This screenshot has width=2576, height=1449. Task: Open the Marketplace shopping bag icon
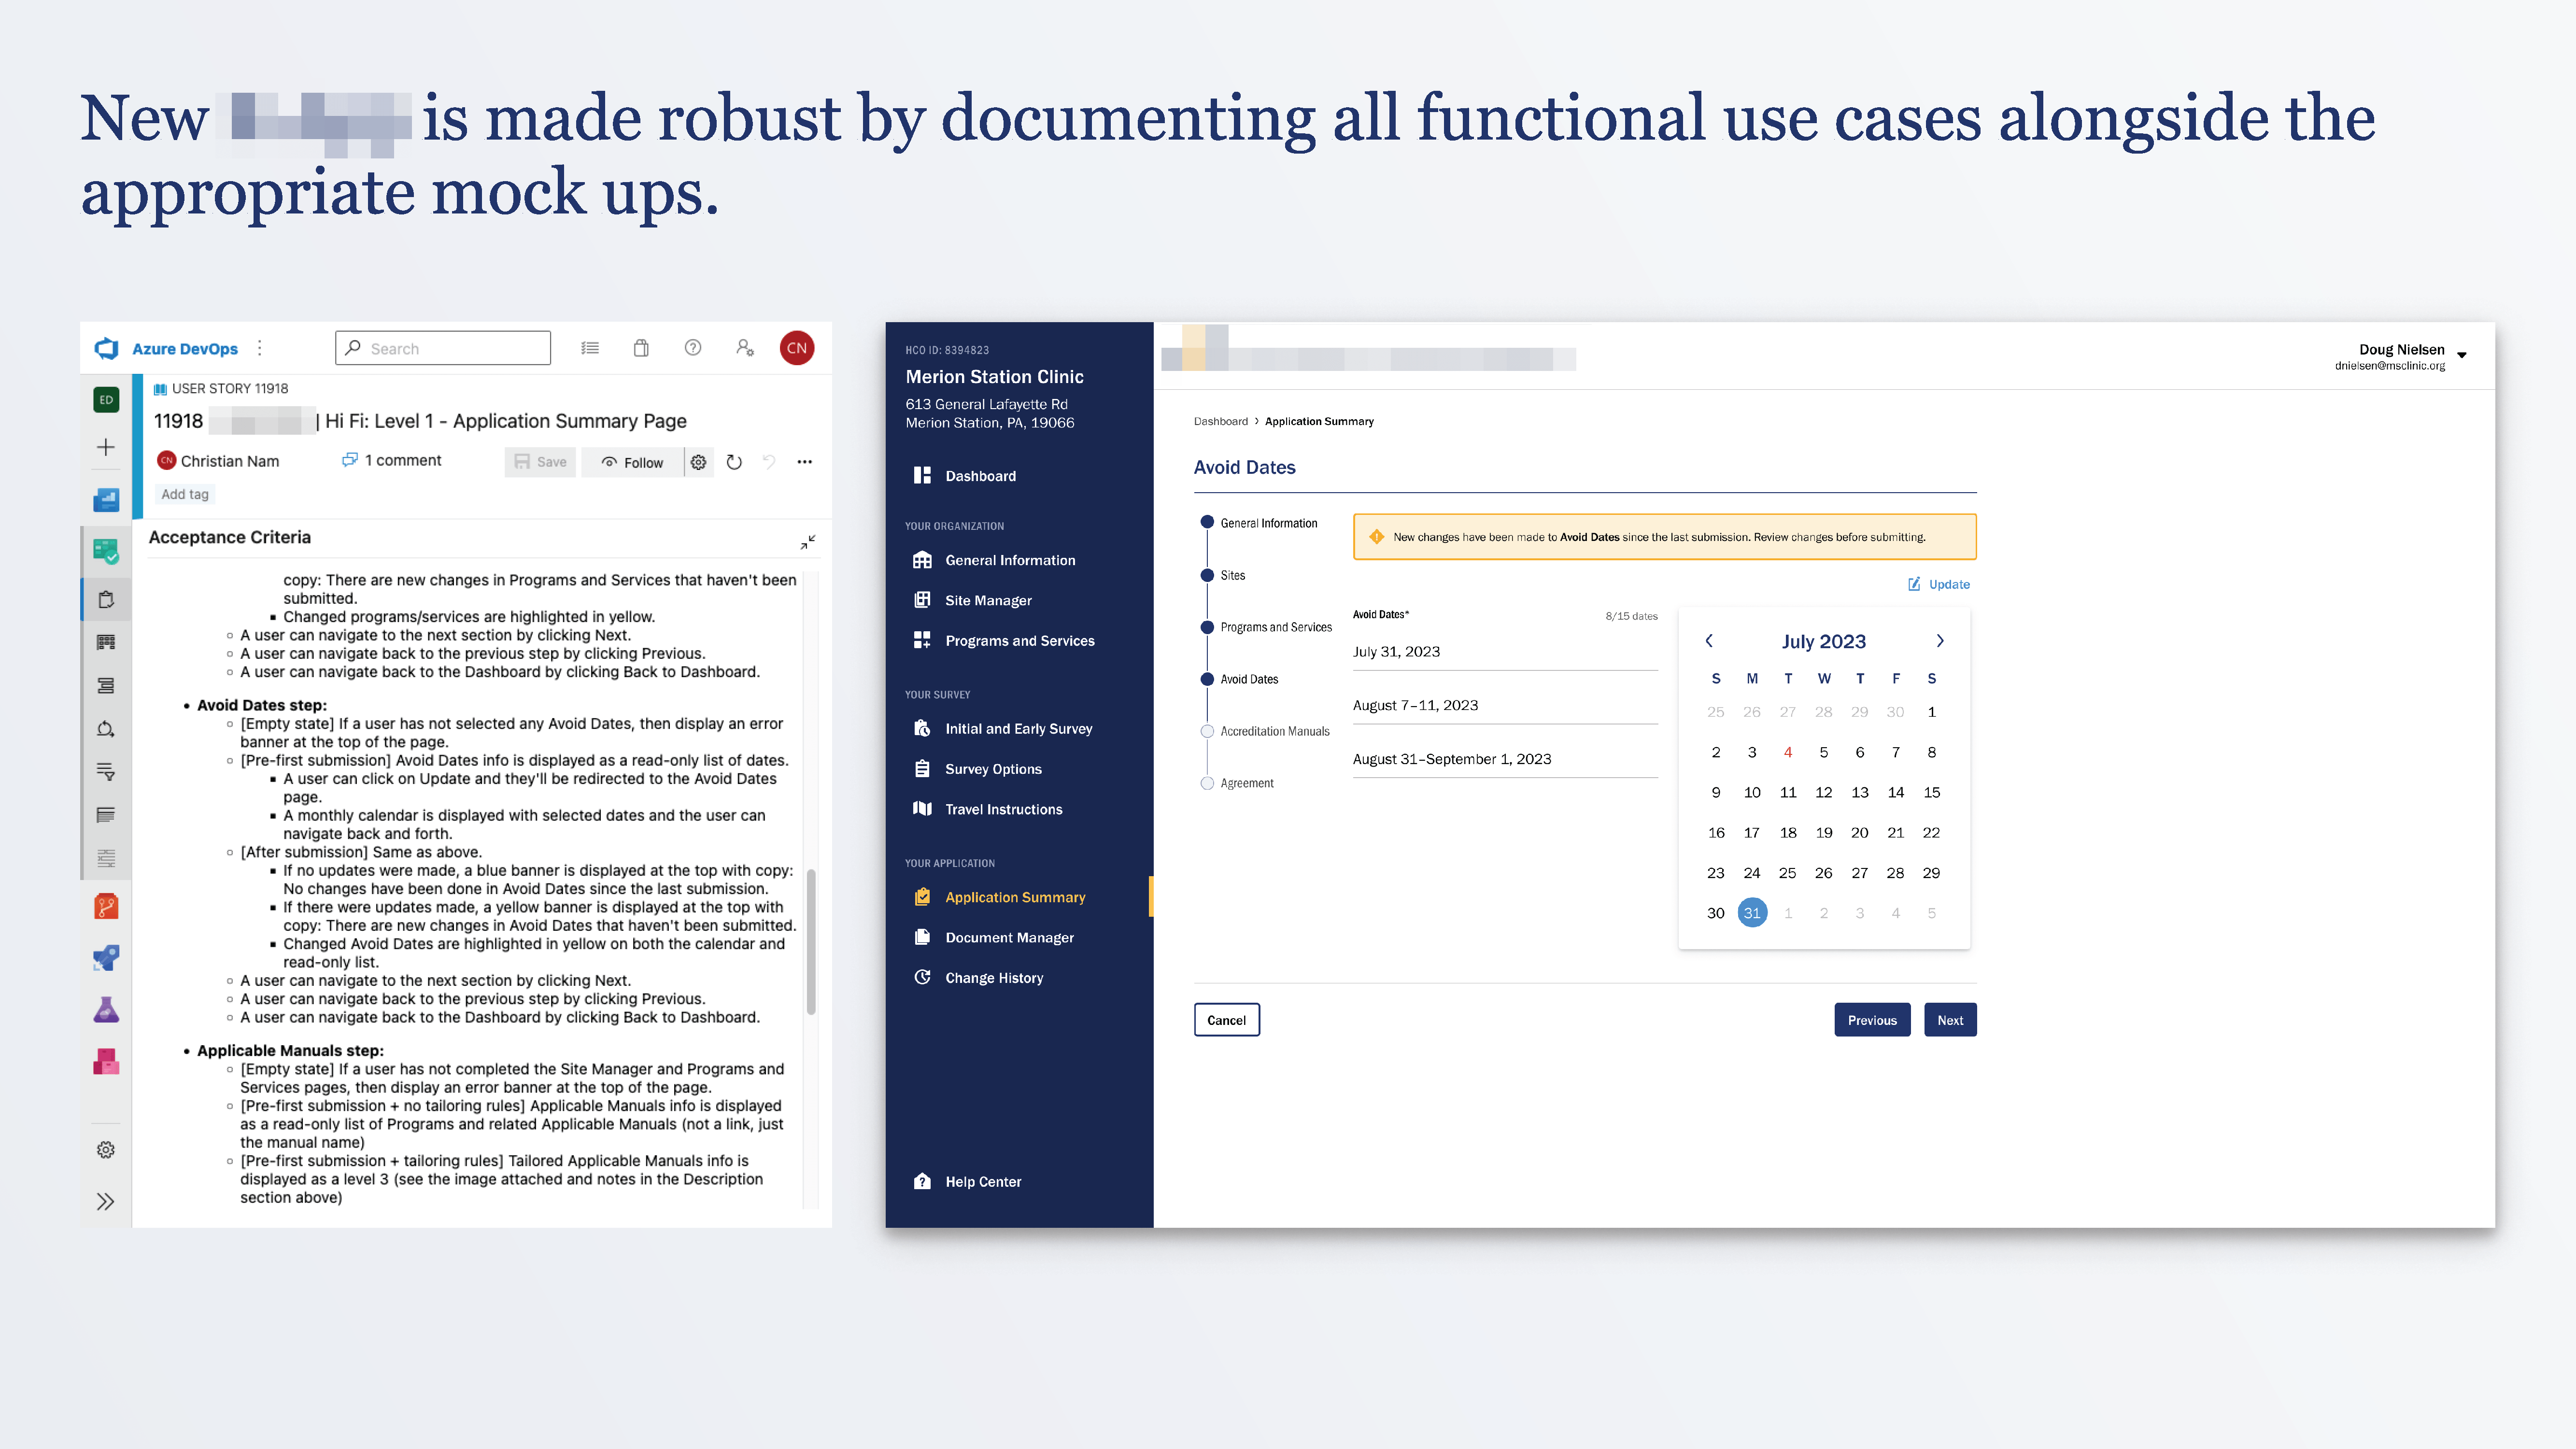[x=641, y=348]
